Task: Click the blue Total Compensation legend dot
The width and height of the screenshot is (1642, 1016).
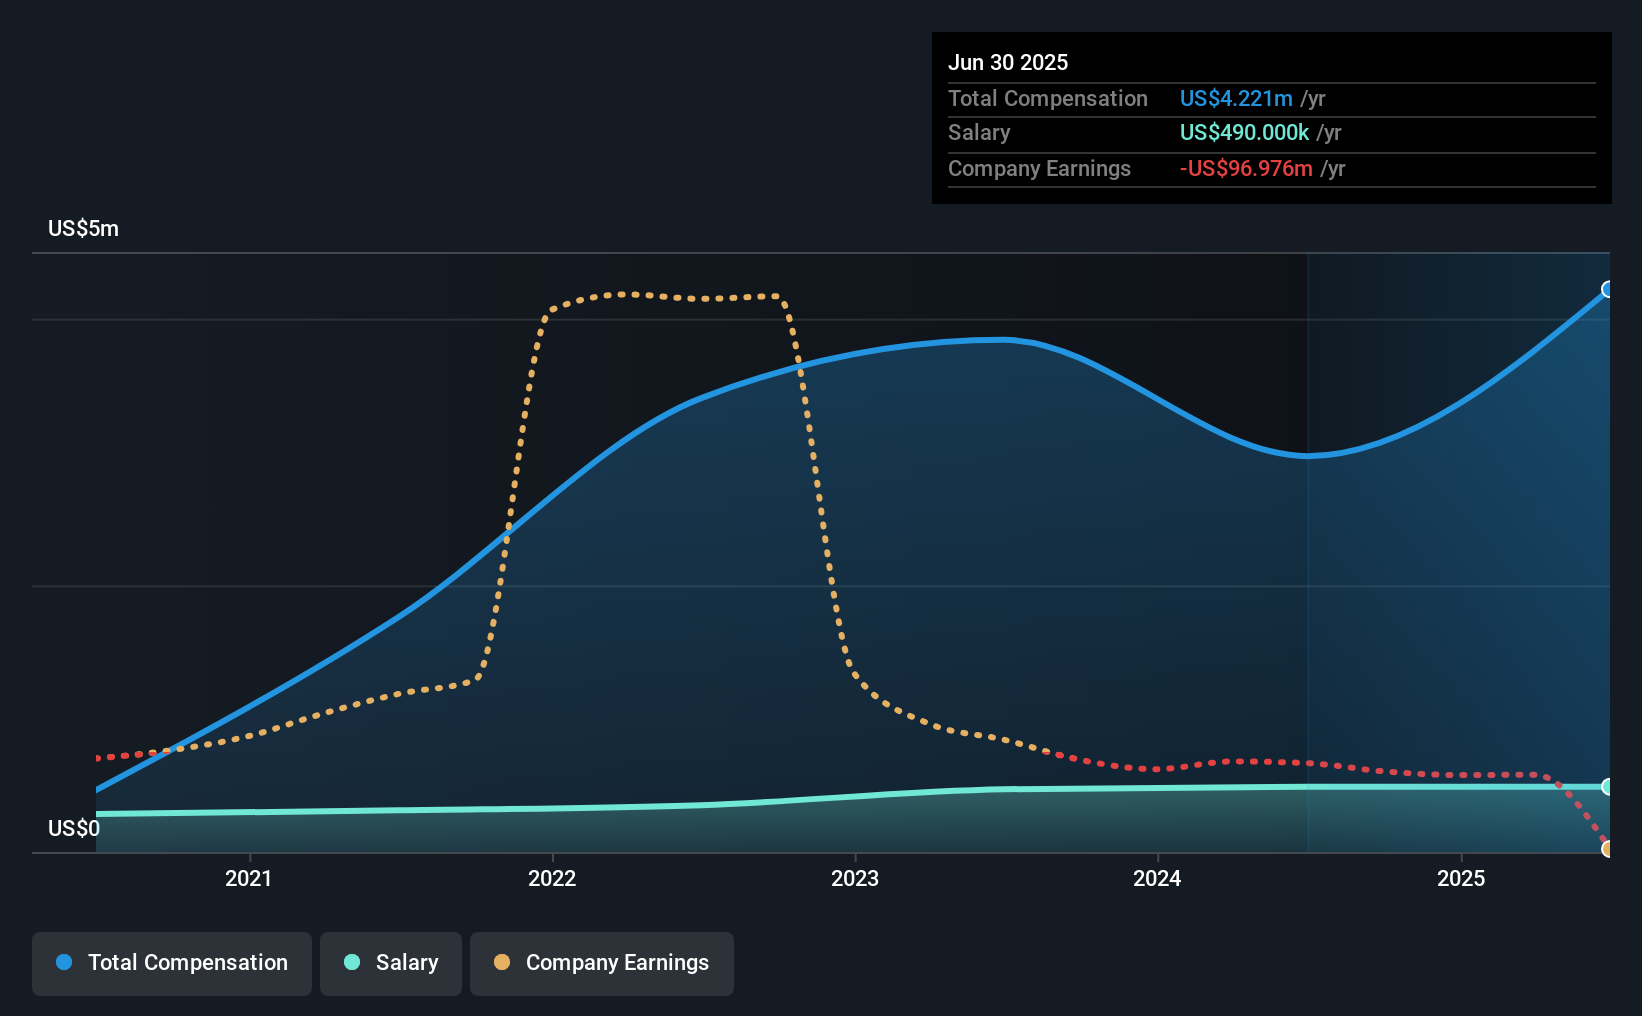Action: coord(64,962)
